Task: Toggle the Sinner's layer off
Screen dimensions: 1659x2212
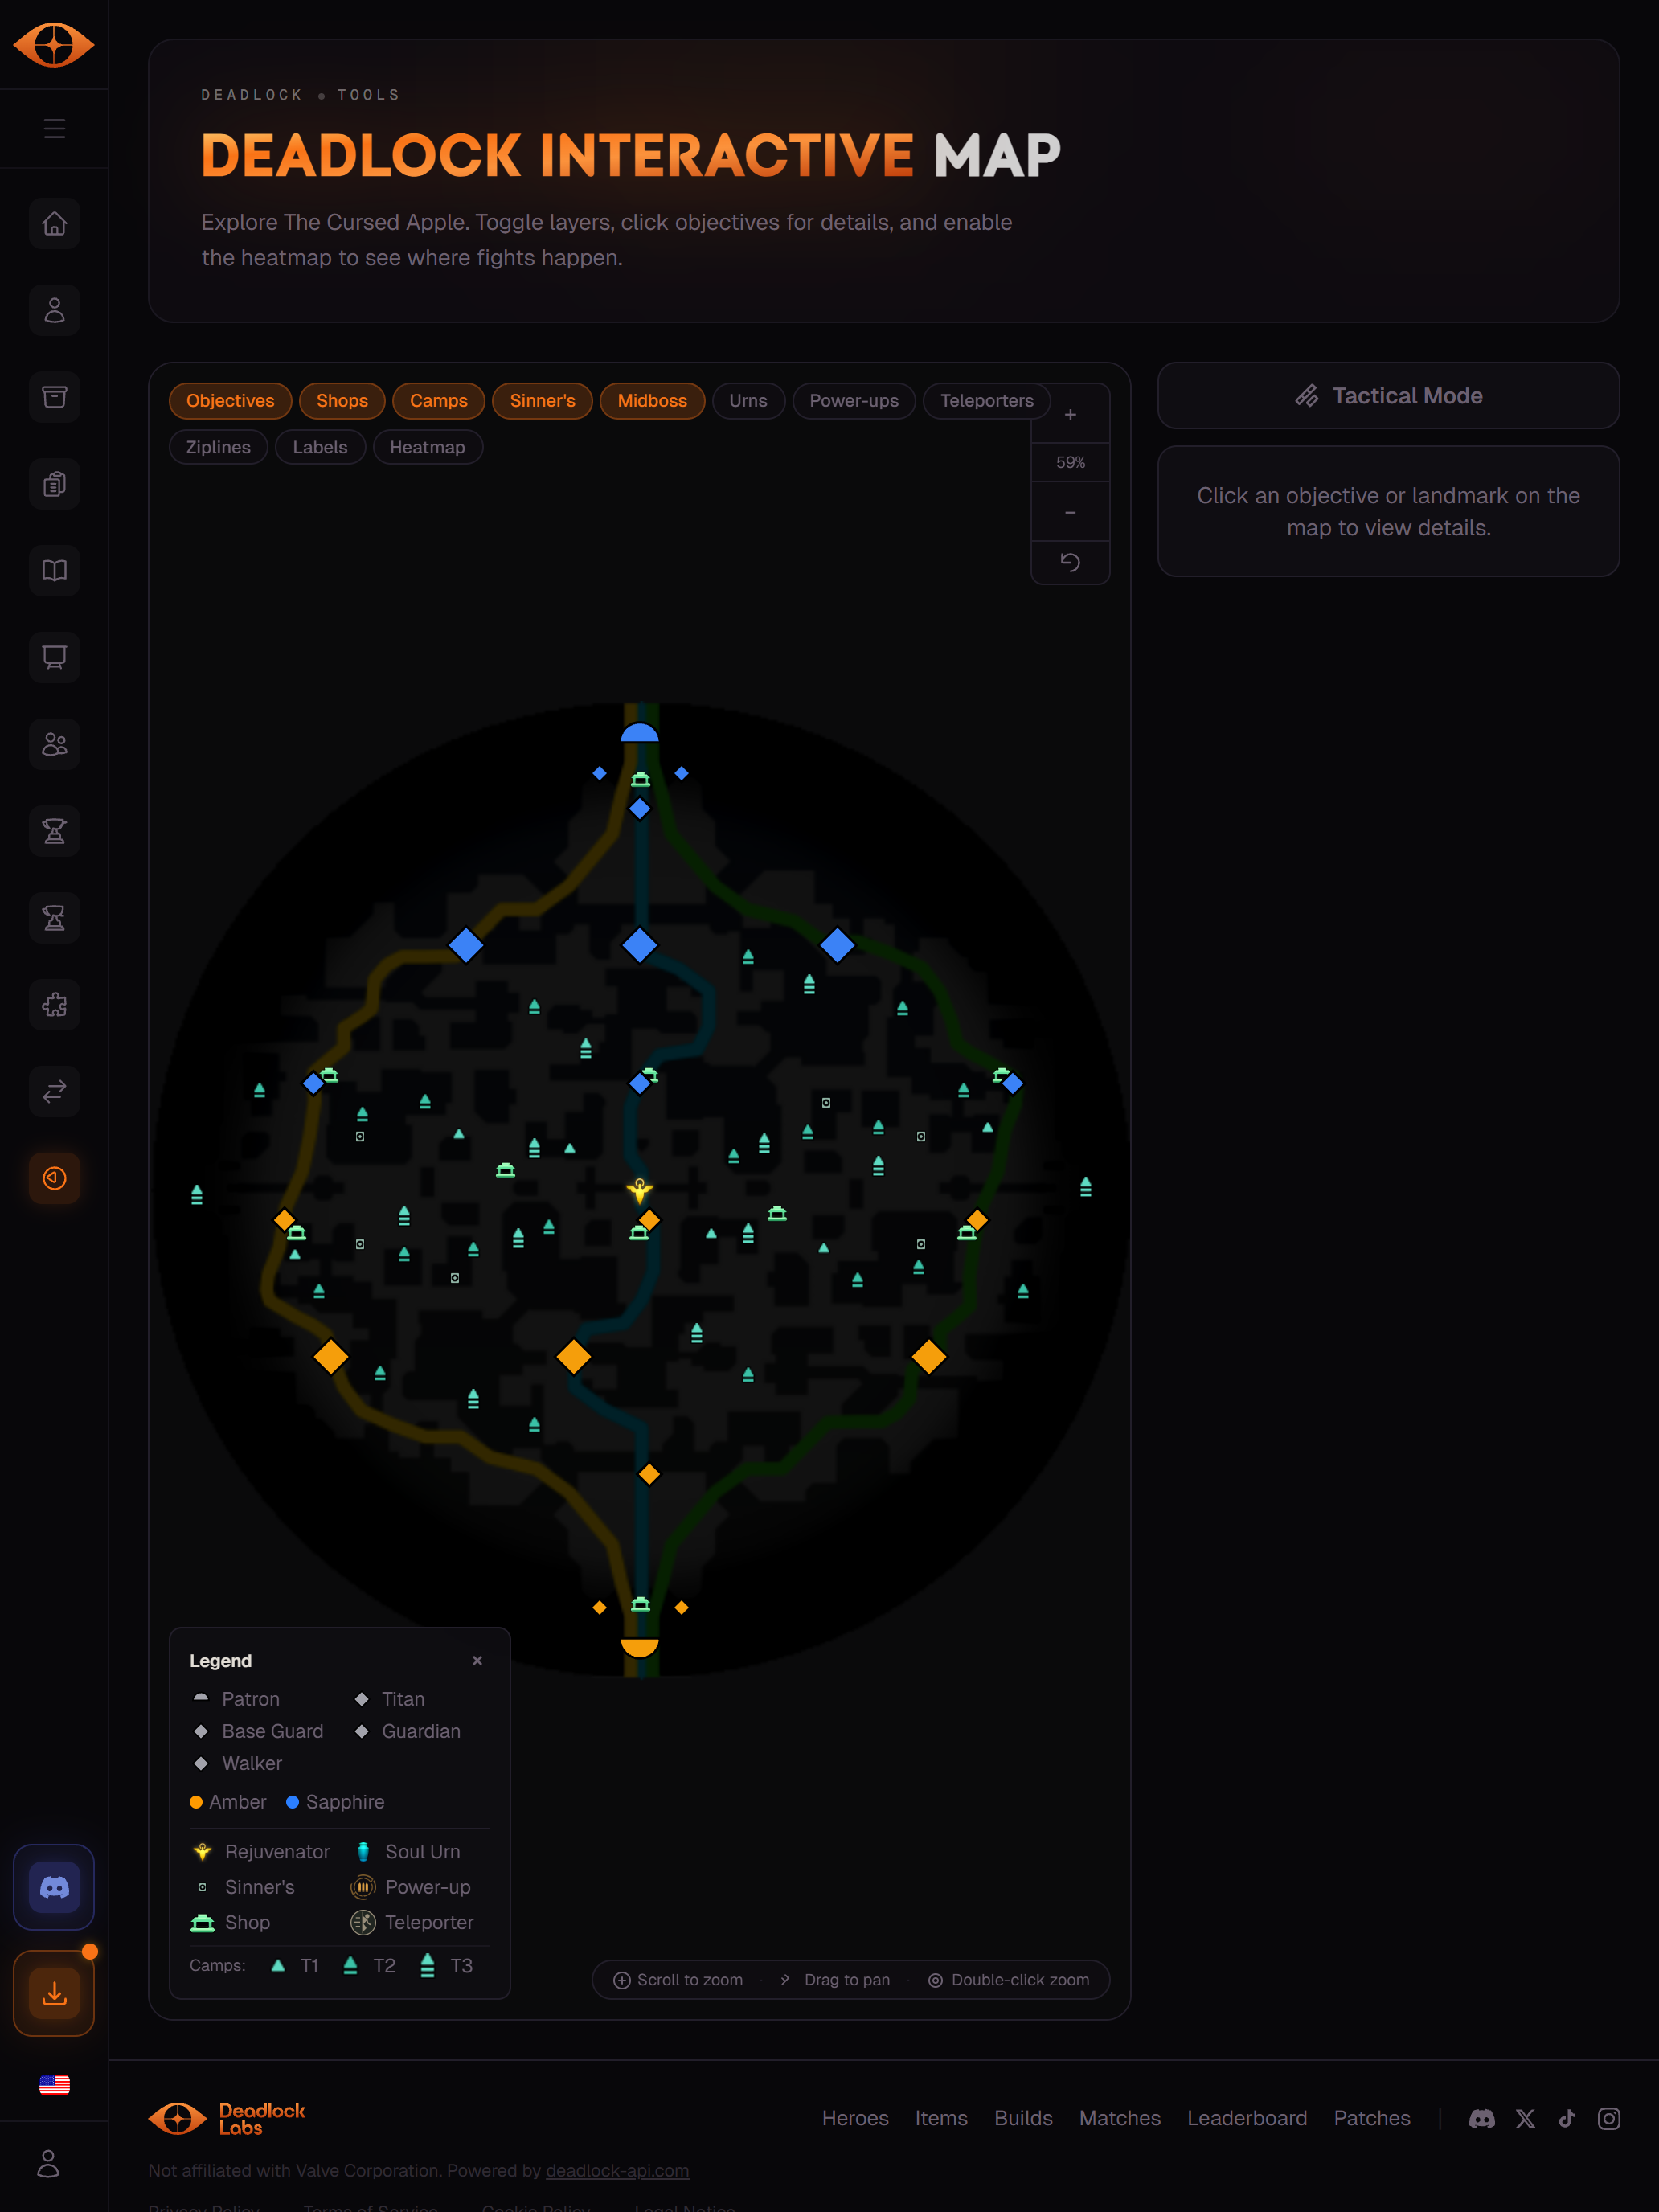Action: click(x=542, y=400)
